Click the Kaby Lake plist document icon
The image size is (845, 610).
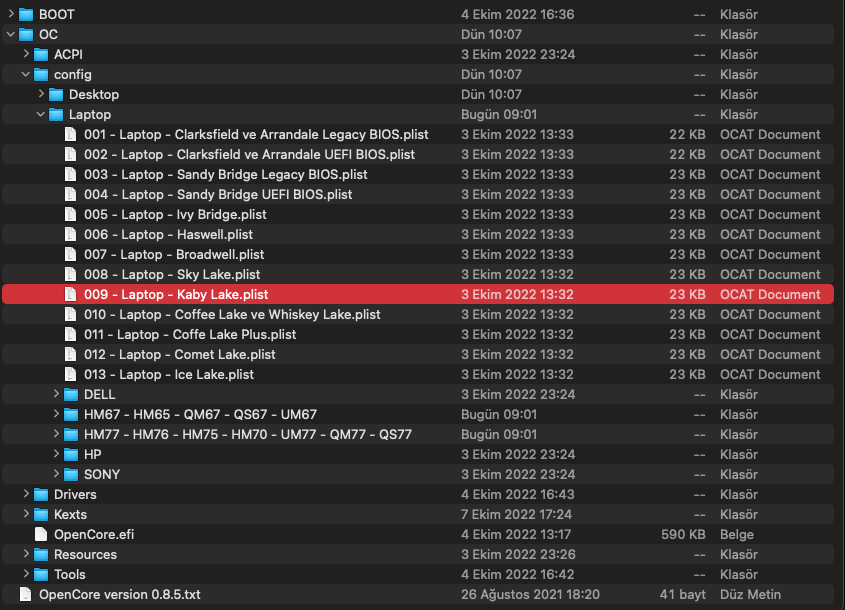coord(71,294)
